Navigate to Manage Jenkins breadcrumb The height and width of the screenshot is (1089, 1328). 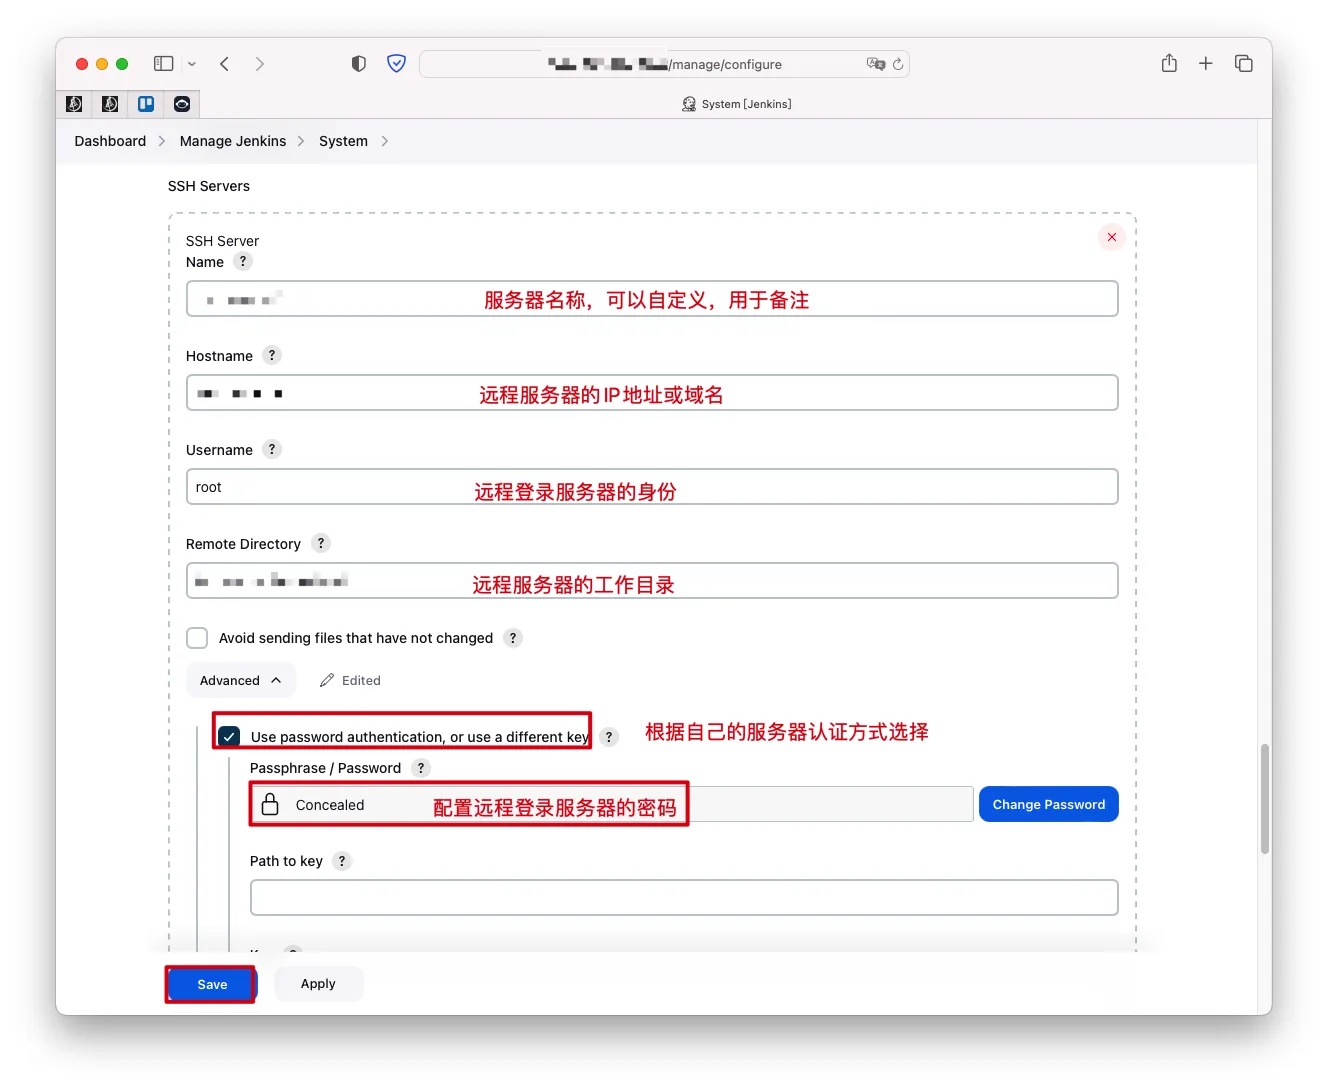233,141
